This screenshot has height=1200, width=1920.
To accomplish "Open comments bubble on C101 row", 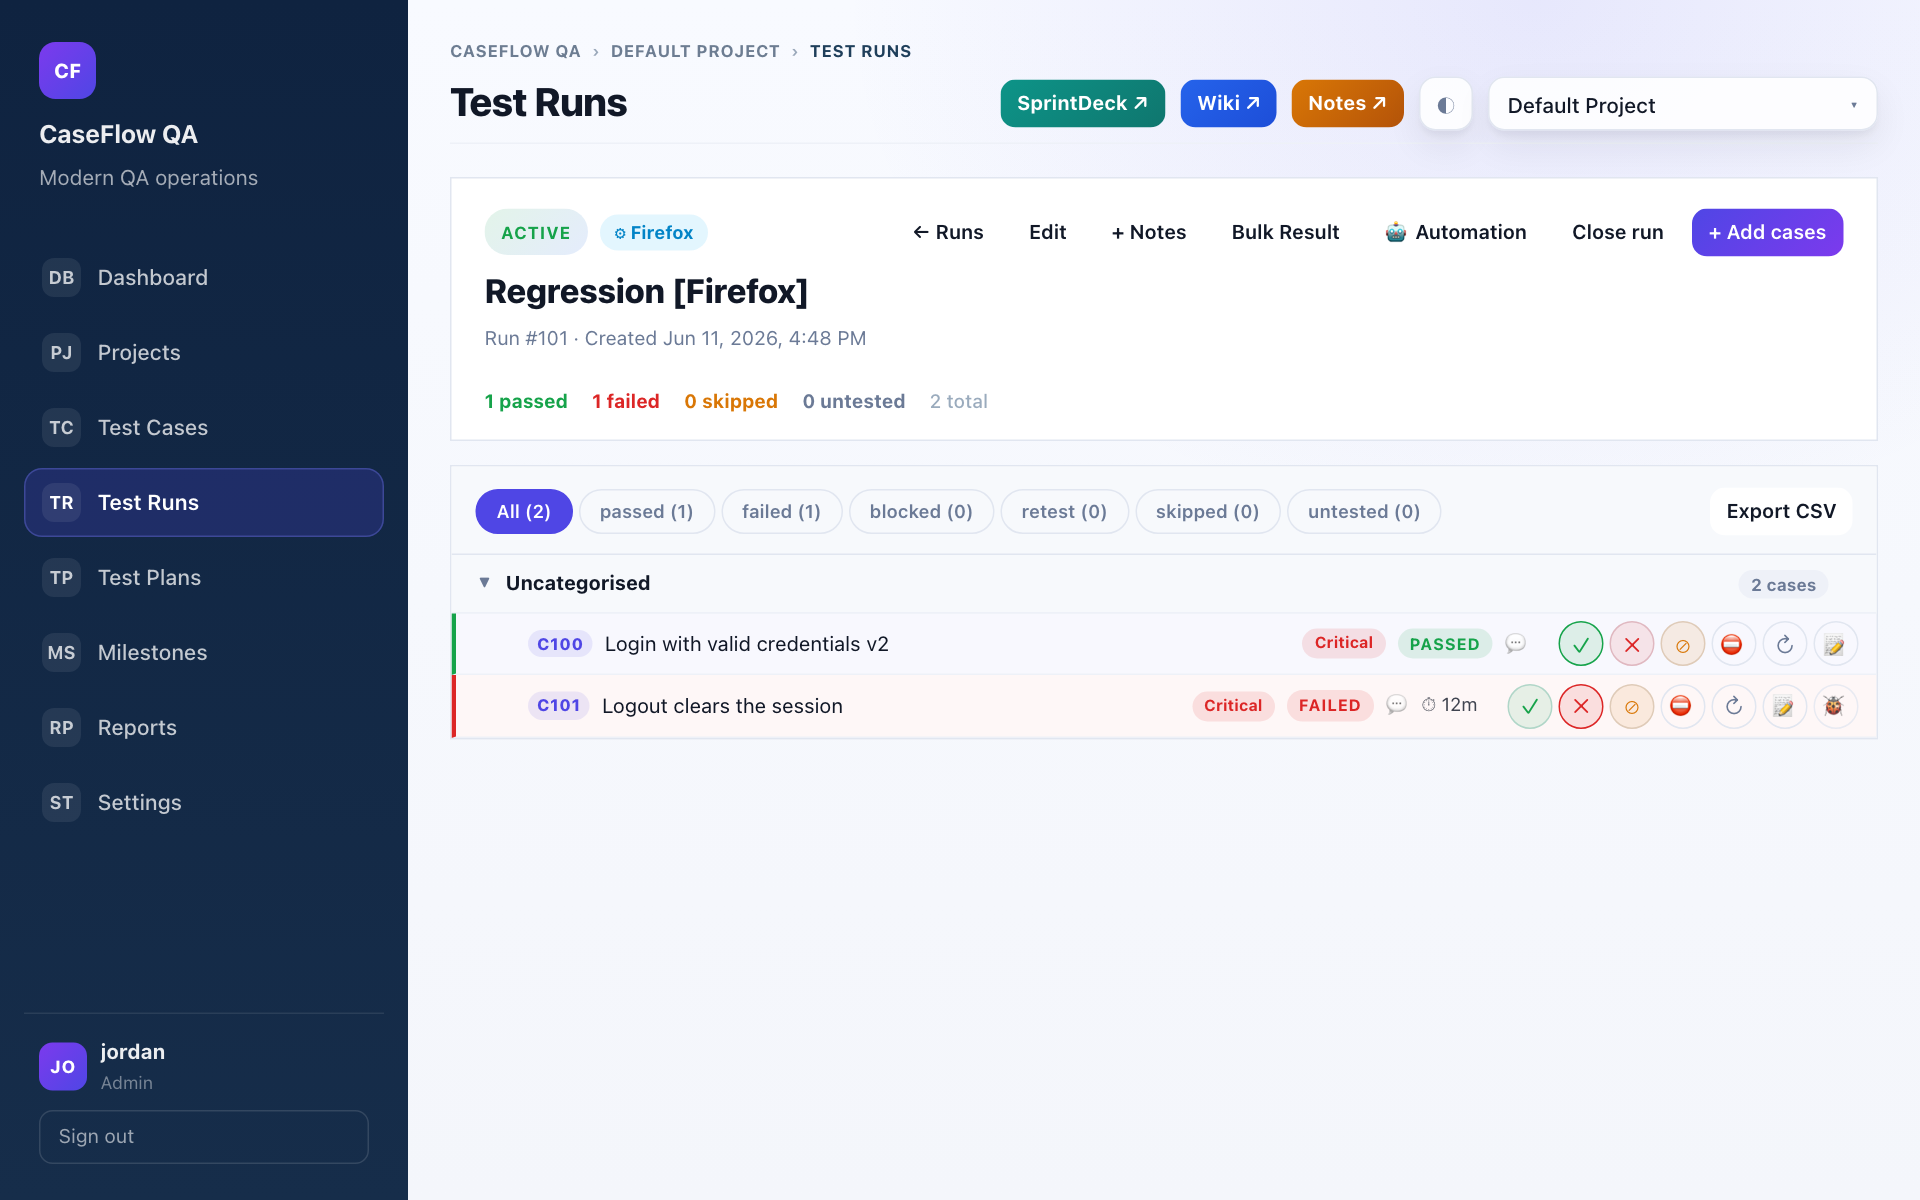I will pyautogui.click(x=1397, y=705).
